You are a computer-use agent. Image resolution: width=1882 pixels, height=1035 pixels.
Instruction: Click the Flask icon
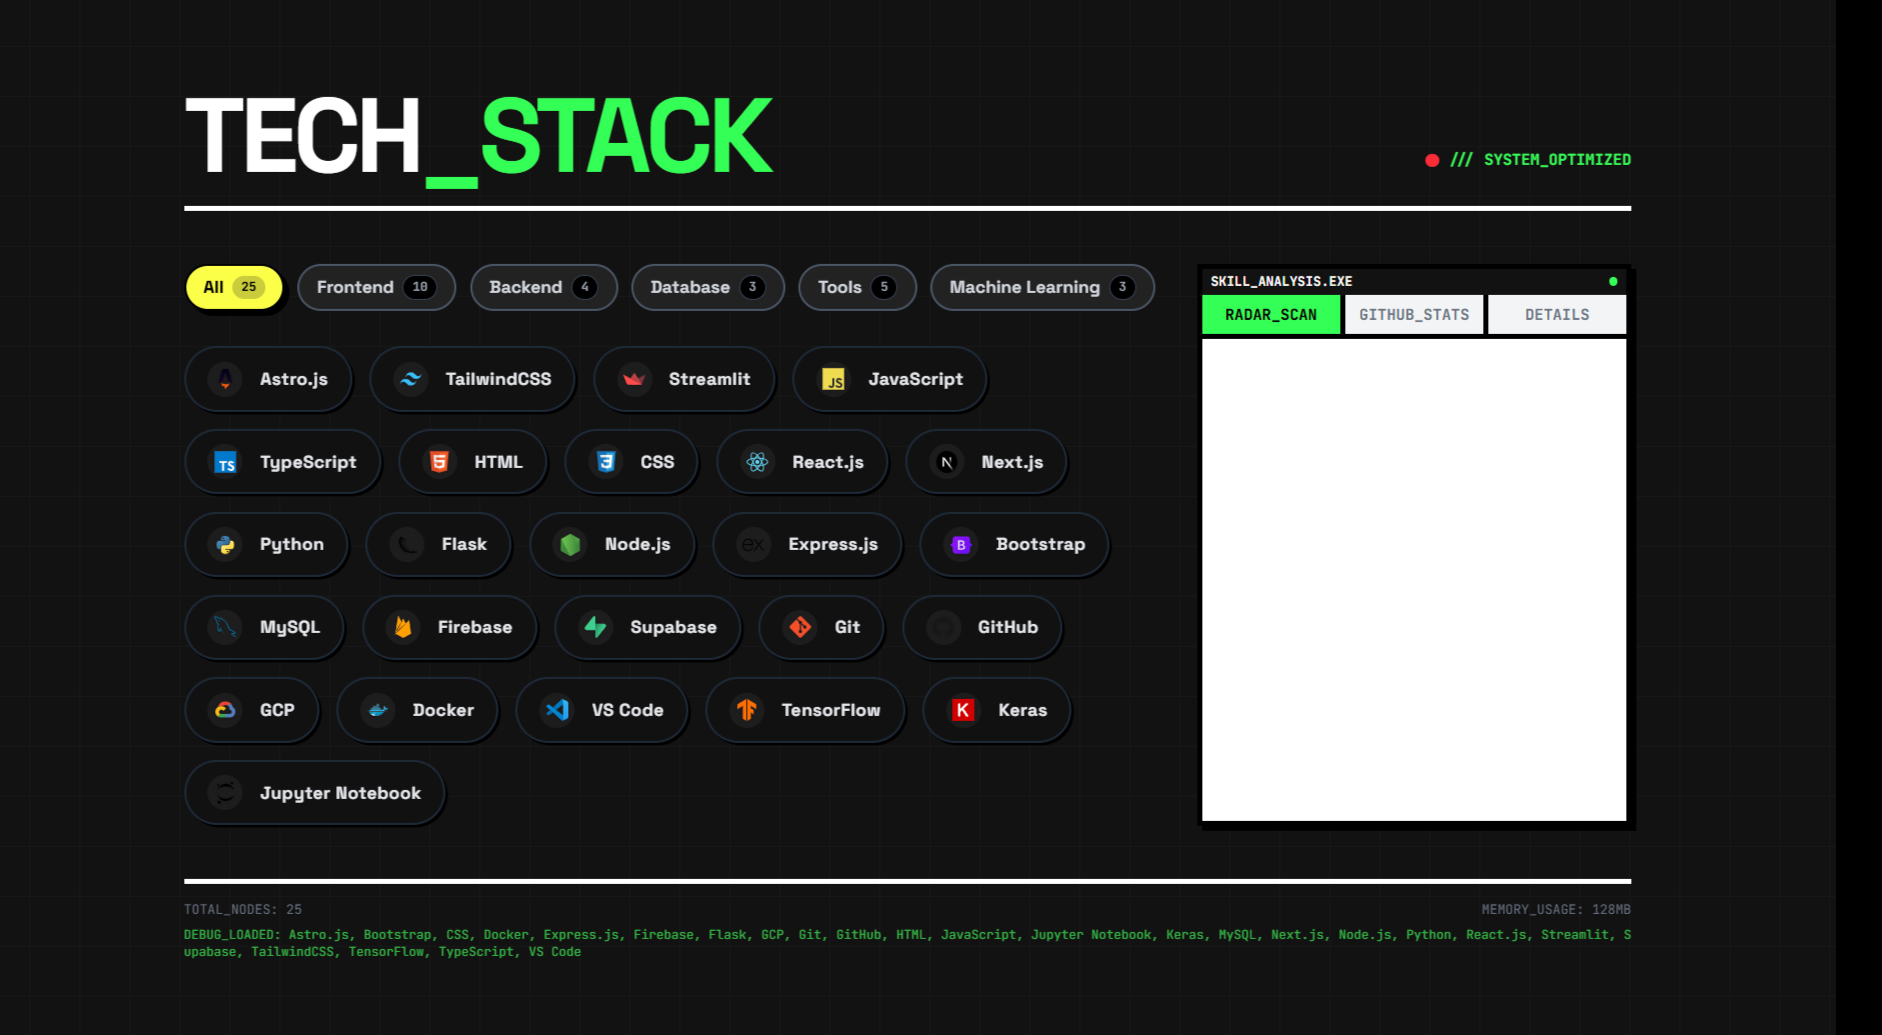click(x=407, y=545)
